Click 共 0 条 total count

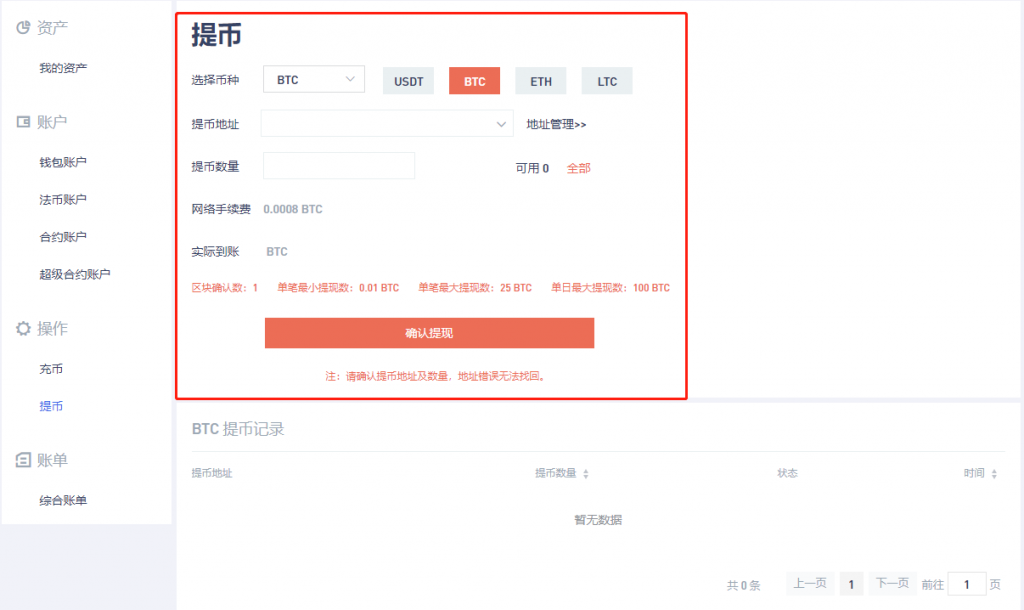coord(744,585)
